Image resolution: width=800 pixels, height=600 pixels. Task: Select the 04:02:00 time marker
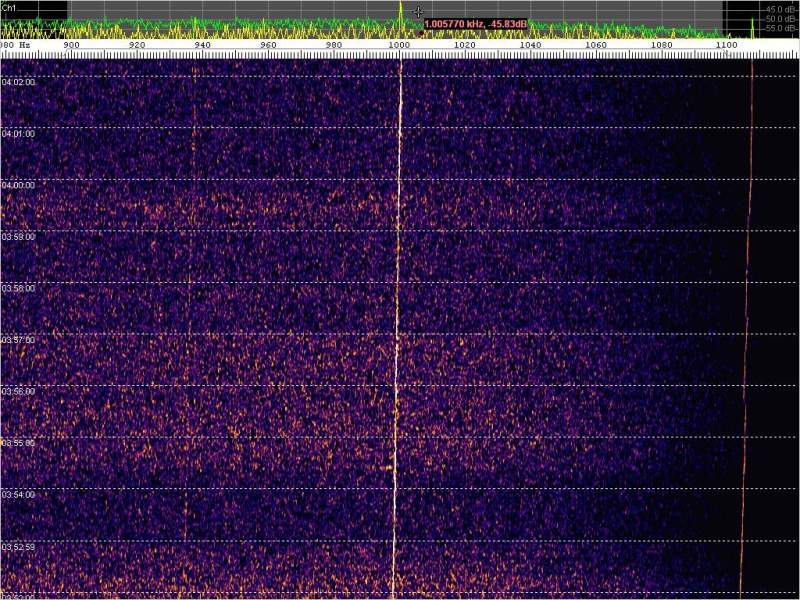[x=18, y=82]
